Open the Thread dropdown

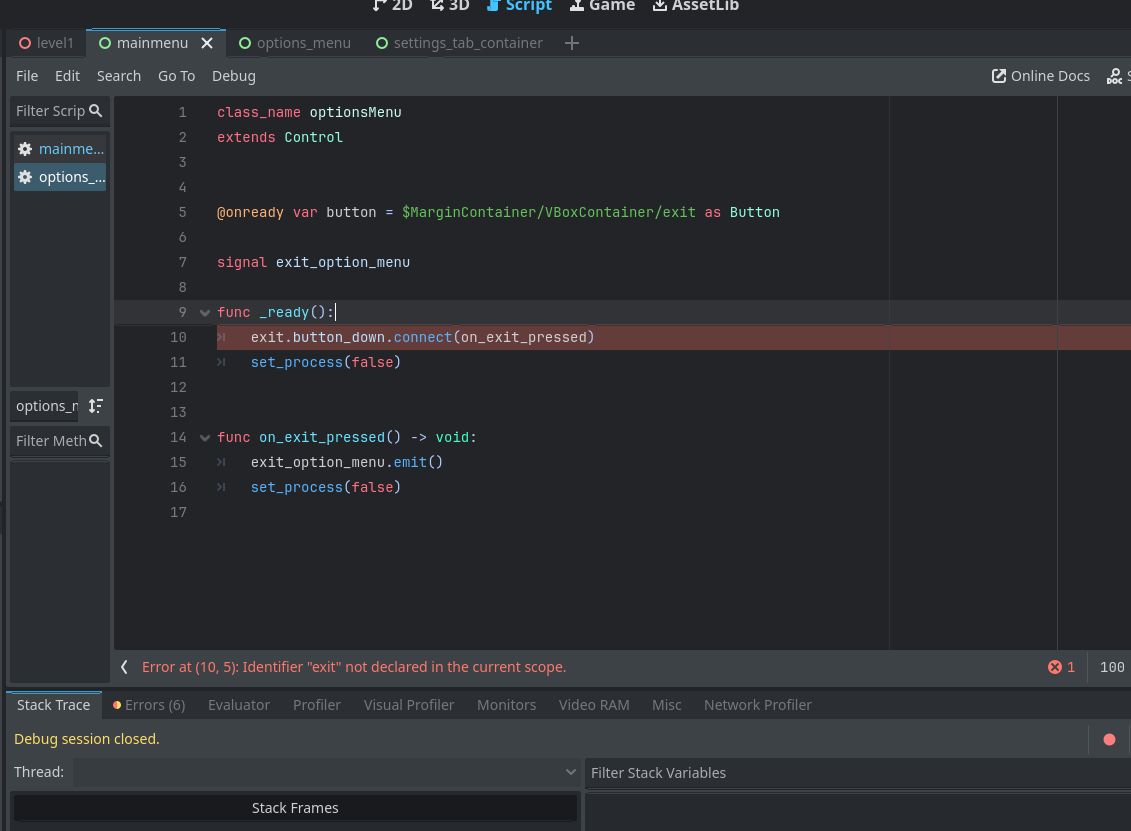pos(325,772)
